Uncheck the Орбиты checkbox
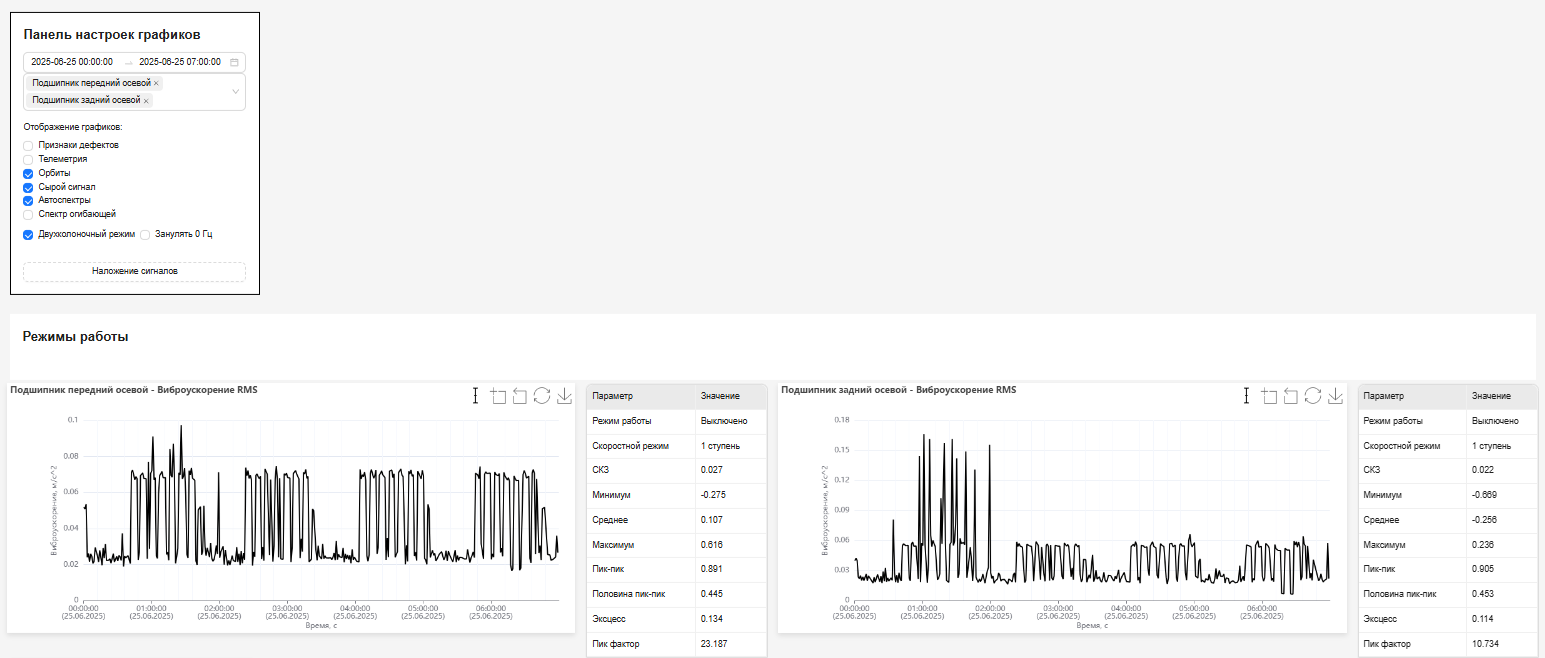The image size is (1545, 658). click(28, 174)
